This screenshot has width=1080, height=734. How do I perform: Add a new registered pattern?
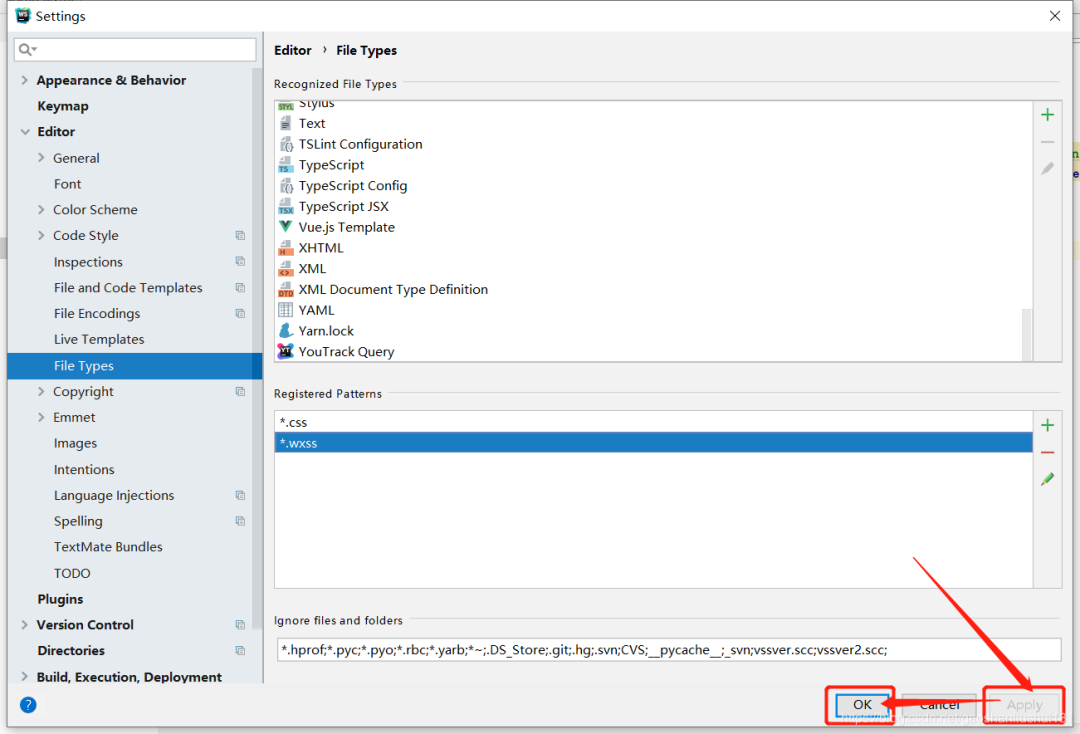click(x=1047, y=426)
